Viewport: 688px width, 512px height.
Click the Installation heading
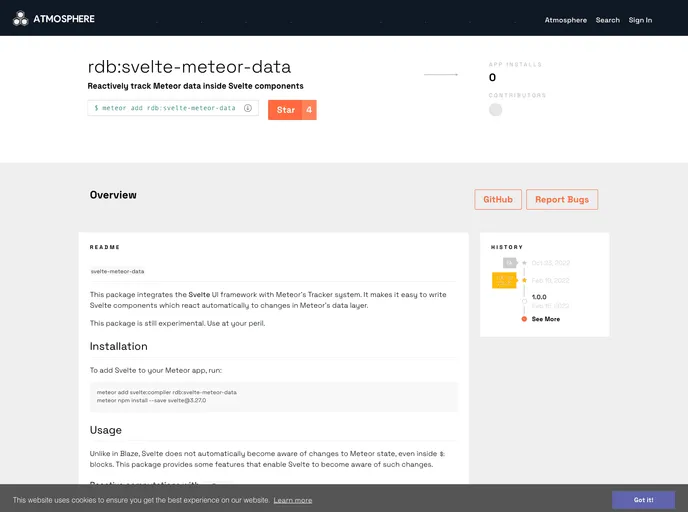pyautogui.click(x=118, y=346)
